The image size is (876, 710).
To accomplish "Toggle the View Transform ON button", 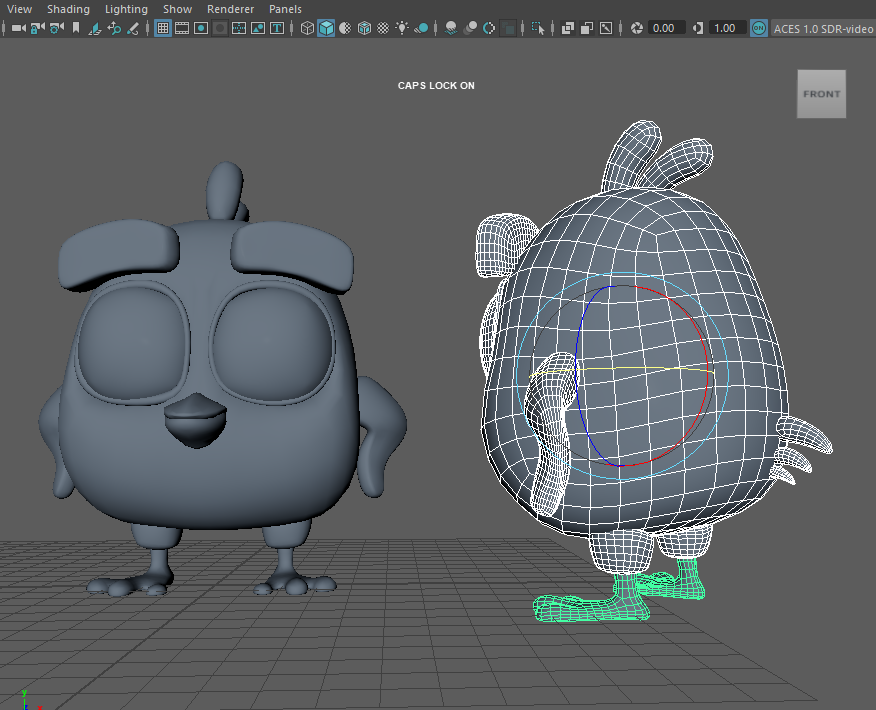I will click(x=759, y=28).
